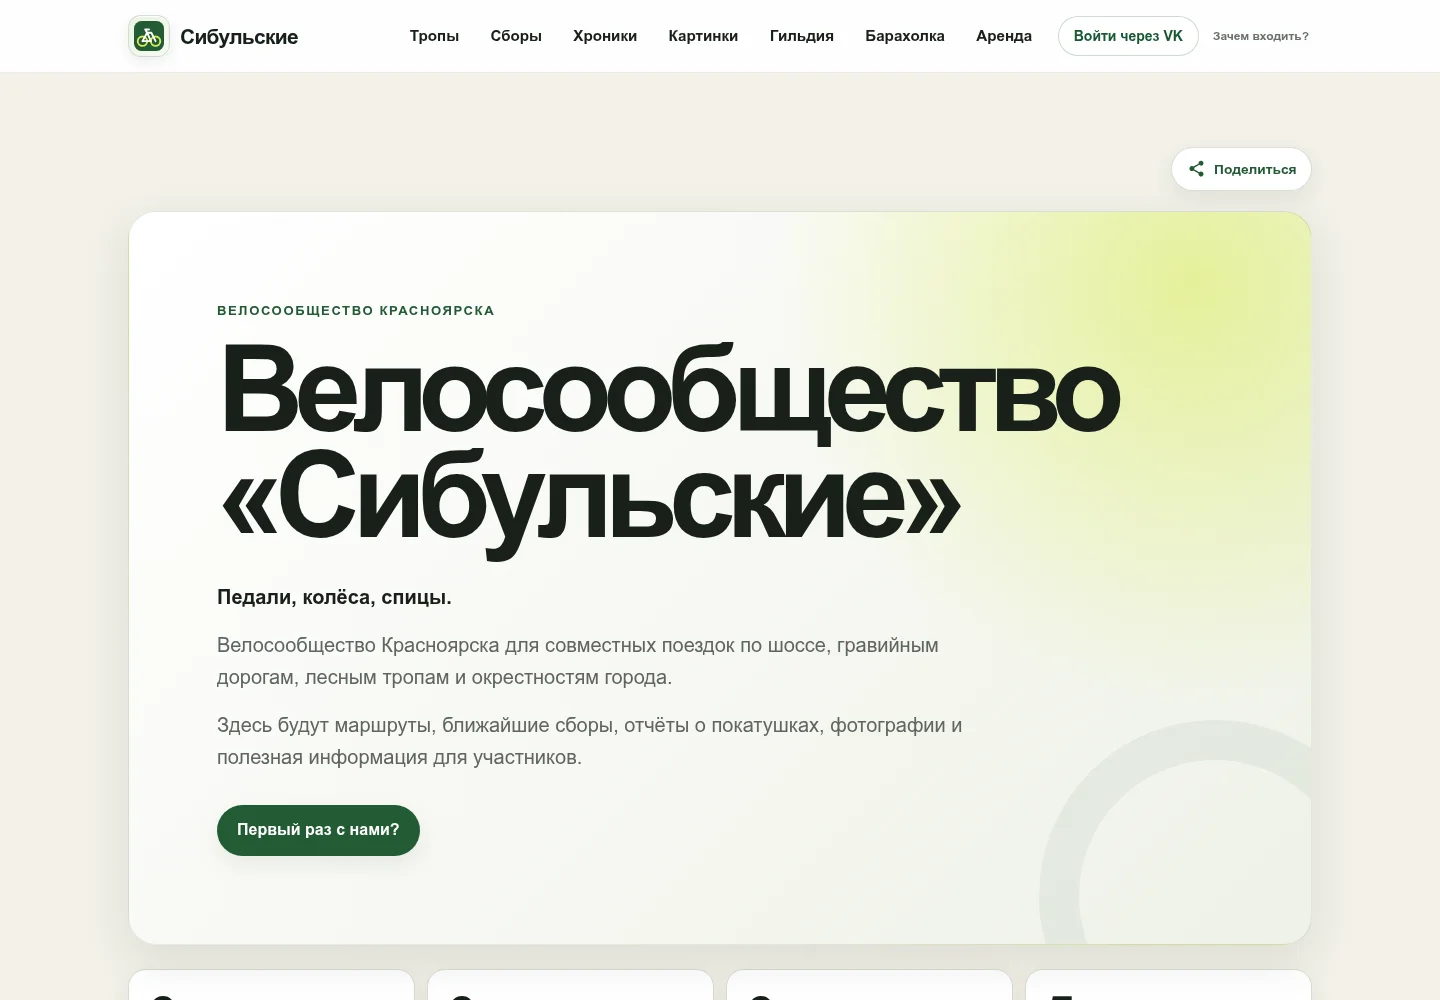Click the ВЕЛОСООБЩЕСТВО КРАСНОЯРСКА eyebrow label
This screenshot has height=1000, width=1440.
[356, 311]
